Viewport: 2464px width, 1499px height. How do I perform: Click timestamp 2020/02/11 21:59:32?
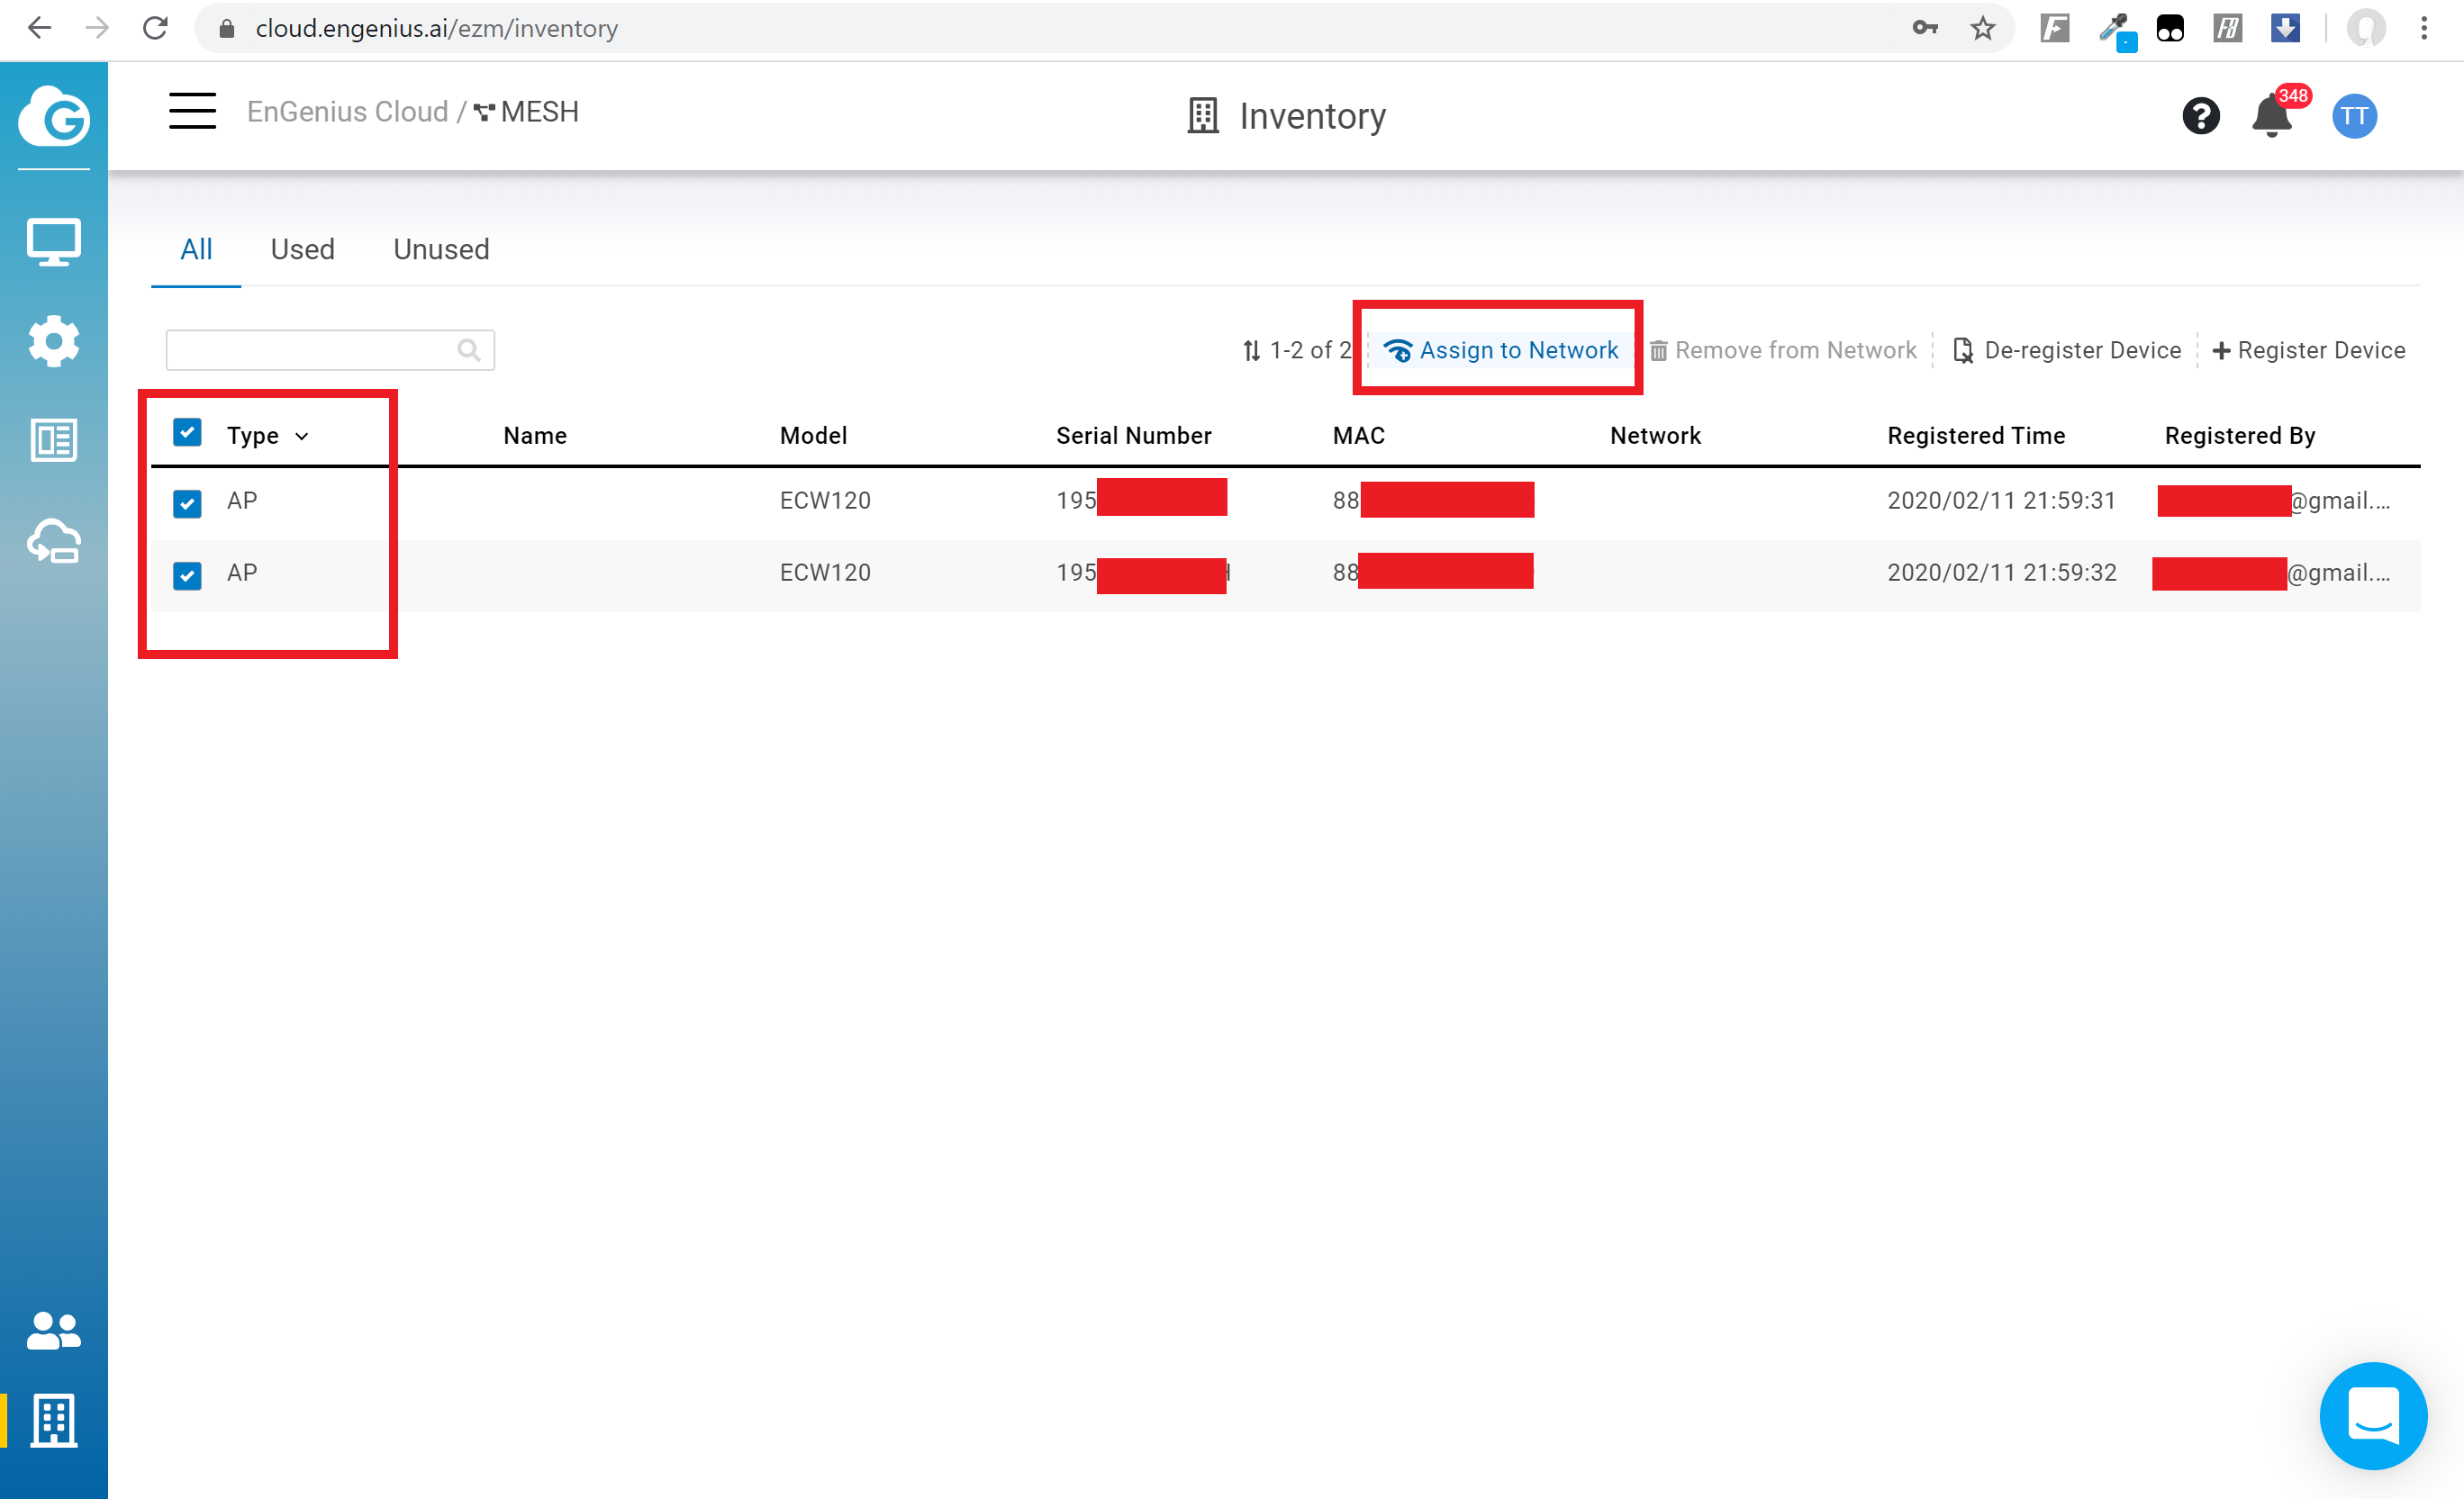pyautogui.click(x=2001, y=573)
